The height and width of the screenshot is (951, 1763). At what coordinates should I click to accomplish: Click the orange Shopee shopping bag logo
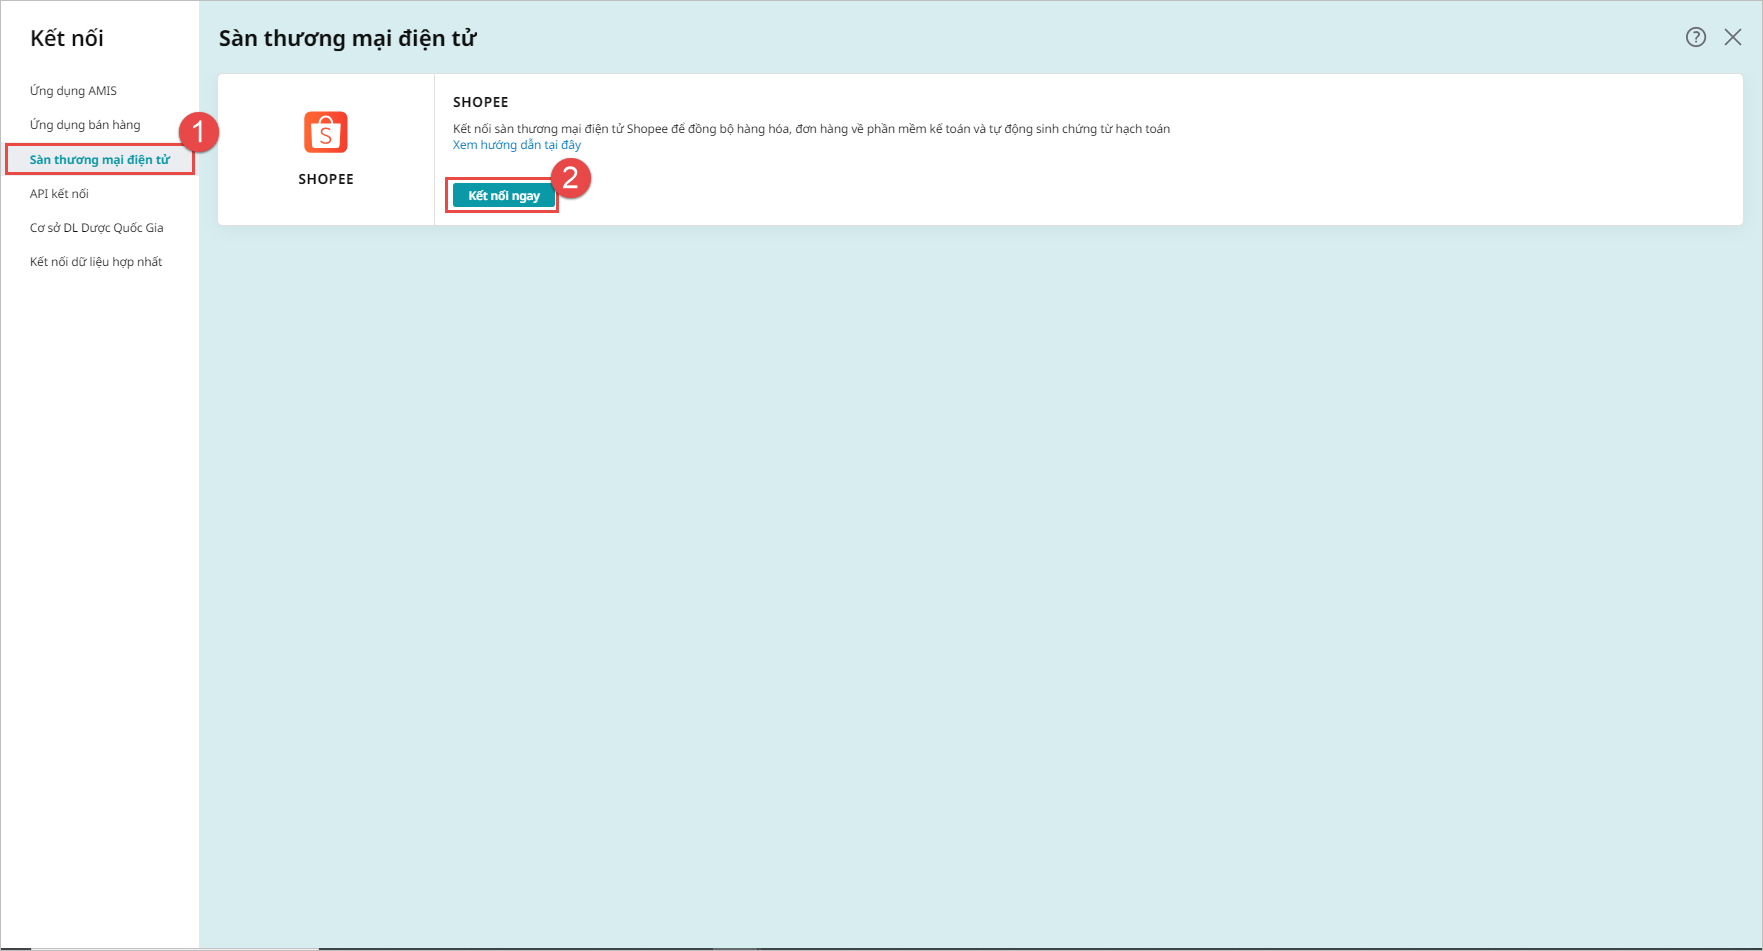(x=325, y=132)
